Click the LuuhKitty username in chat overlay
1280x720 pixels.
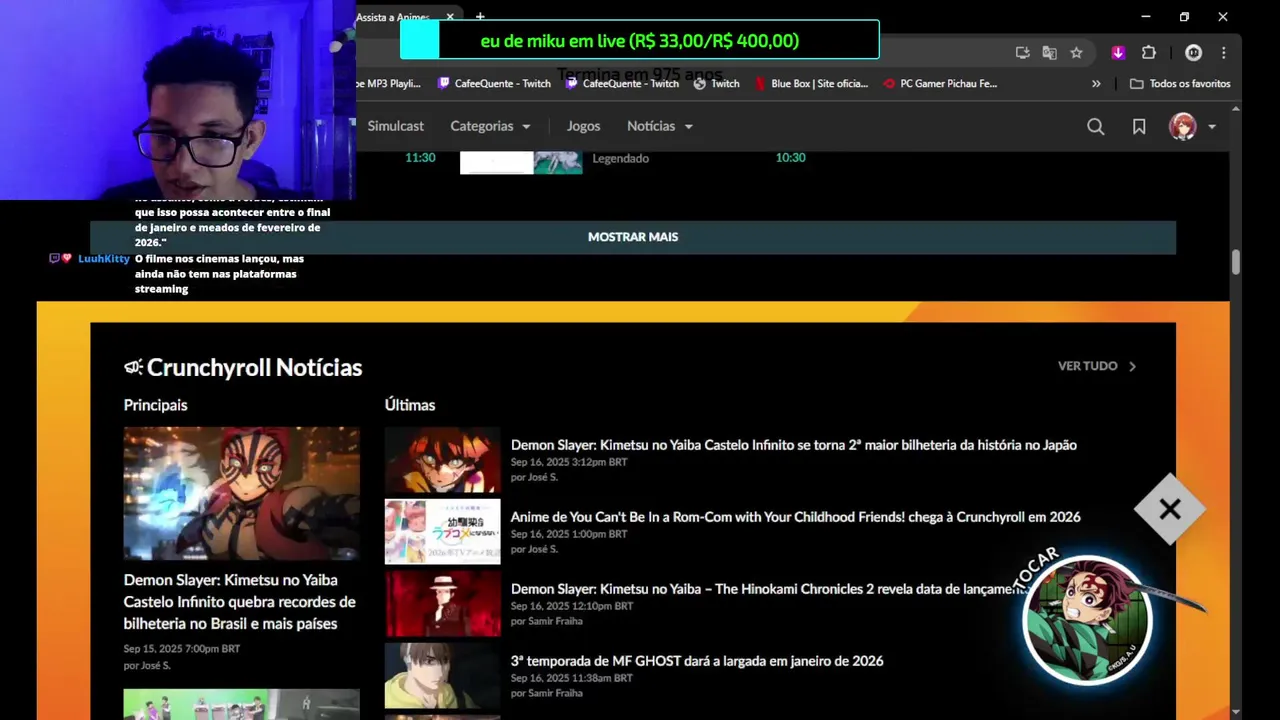104,259
